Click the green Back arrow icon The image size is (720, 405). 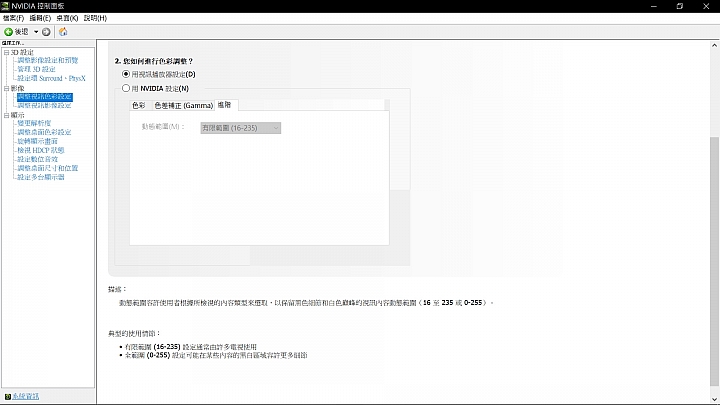click(x=8, y=32)
